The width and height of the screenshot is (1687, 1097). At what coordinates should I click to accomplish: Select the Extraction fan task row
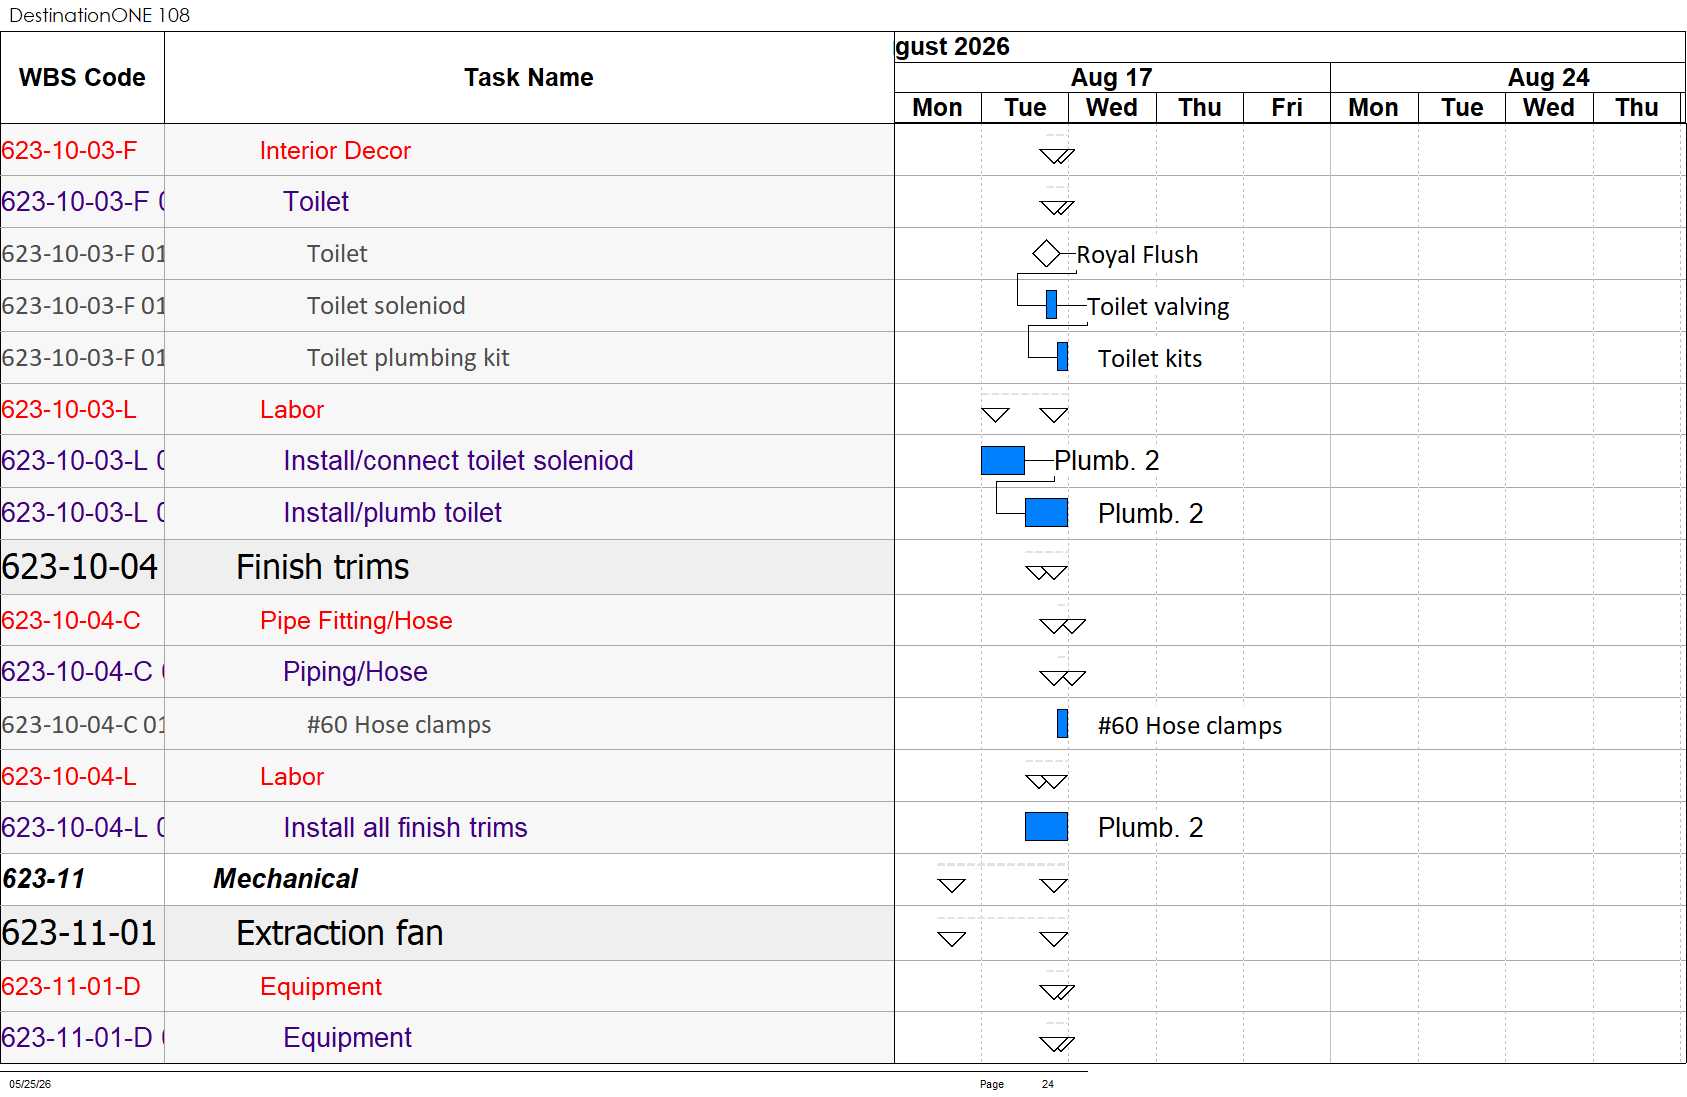pyautogui.click(x=447, y=933)
